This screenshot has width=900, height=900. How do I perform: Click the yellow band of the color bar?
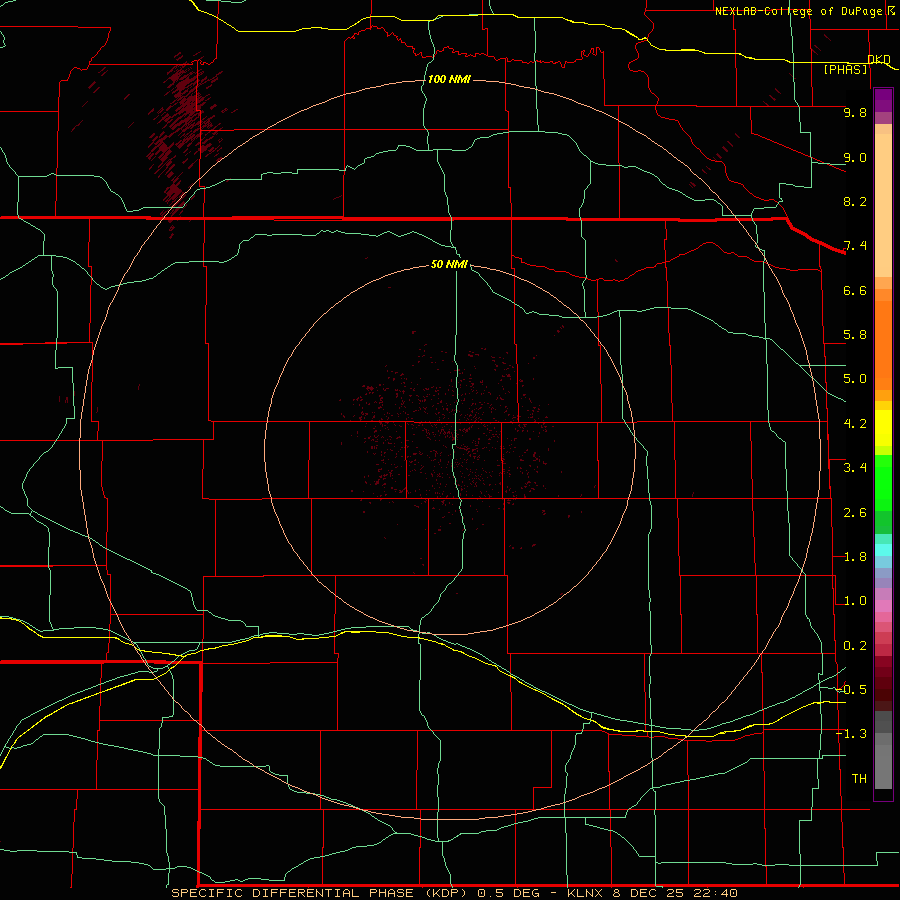[x=883, y=428]
